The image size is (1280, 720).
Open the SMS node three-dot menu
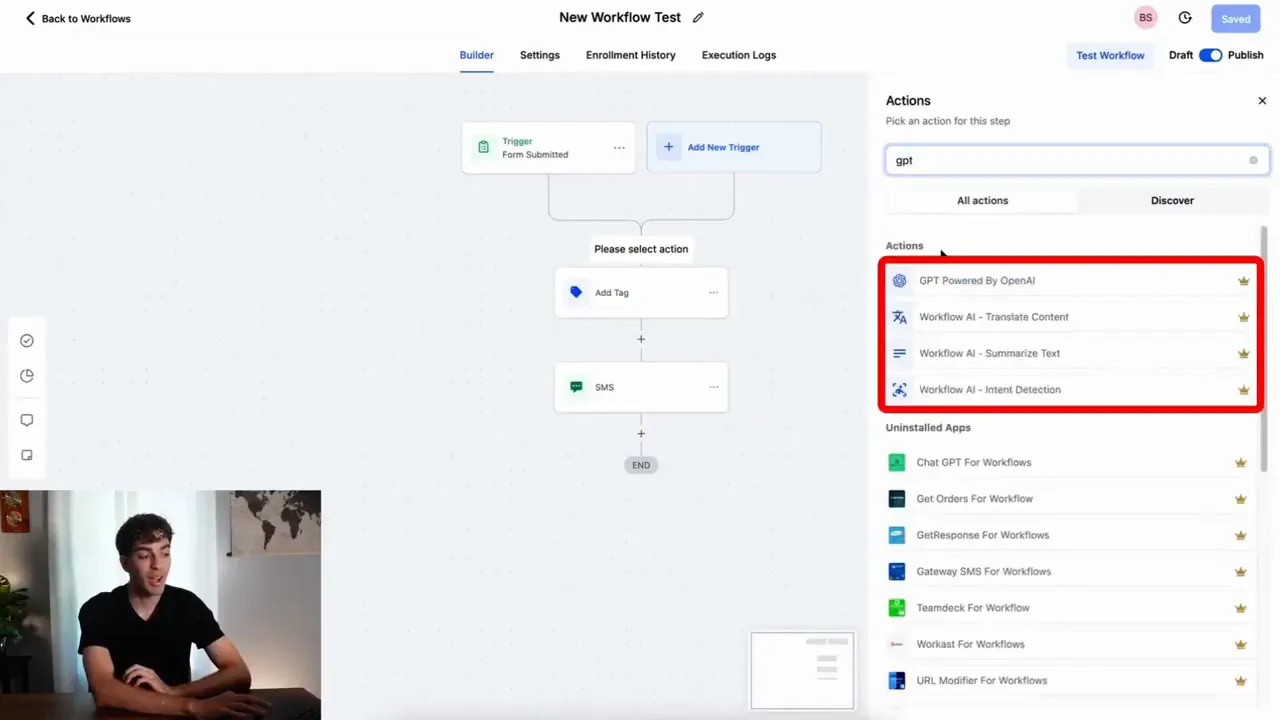713,387
